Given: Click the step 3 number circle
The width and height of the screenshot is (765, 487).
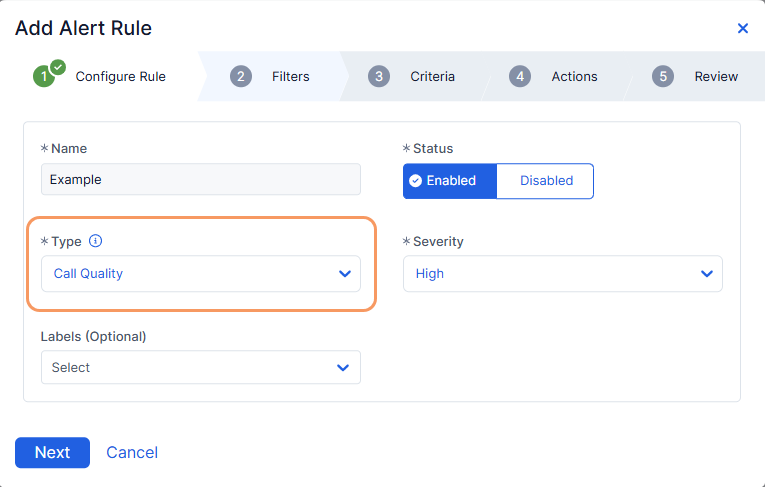Looking at the screenshot, I should click(378, 76).
